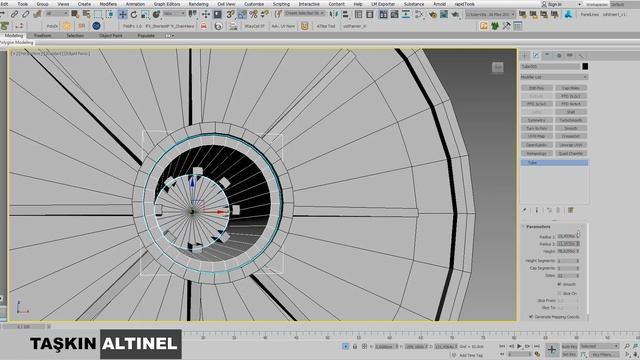Open the Display panel icon
Screen dimensions: 640x360
tap(570, 56)
